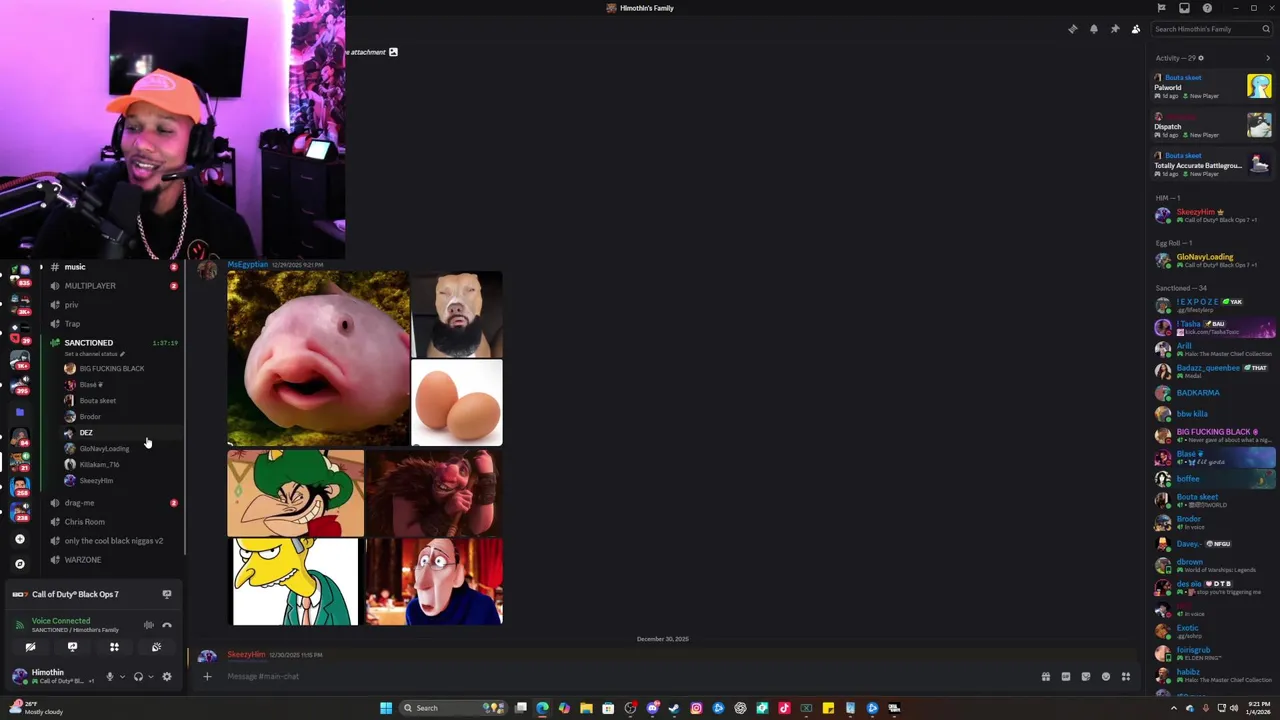1280x720 pixels.
Task: Open the emoji picker
Action: click(x=1106, y=677)
